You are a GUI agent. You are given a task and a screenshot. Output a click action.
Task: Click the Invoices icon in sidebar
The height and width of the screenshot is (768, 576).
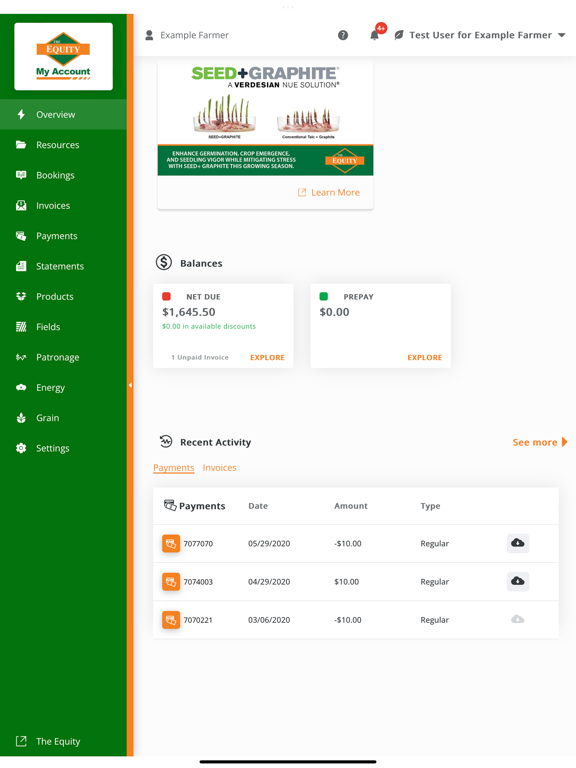pos(21,206)
